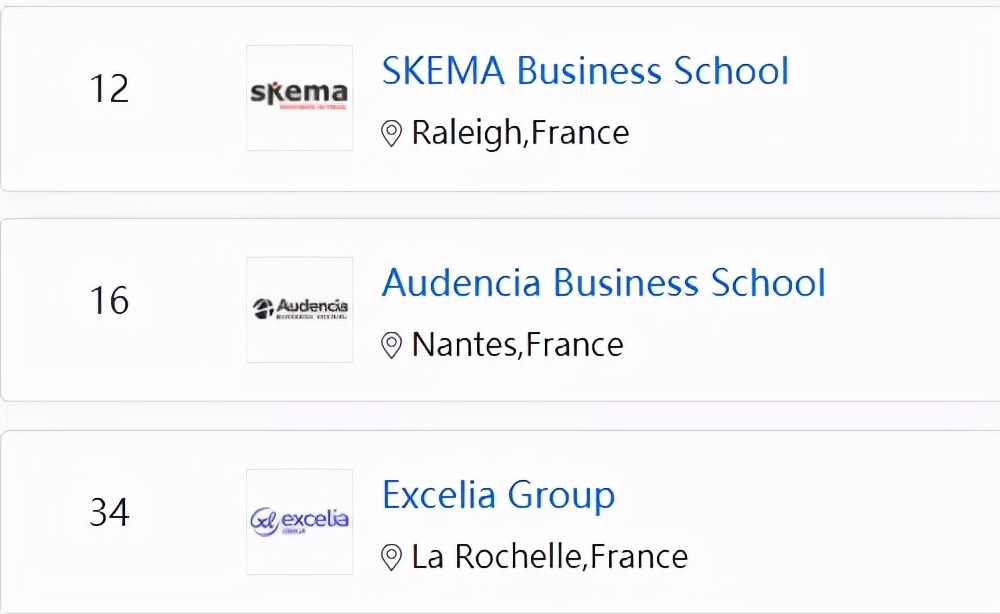Click rank number 12

(x=109, y=89)
